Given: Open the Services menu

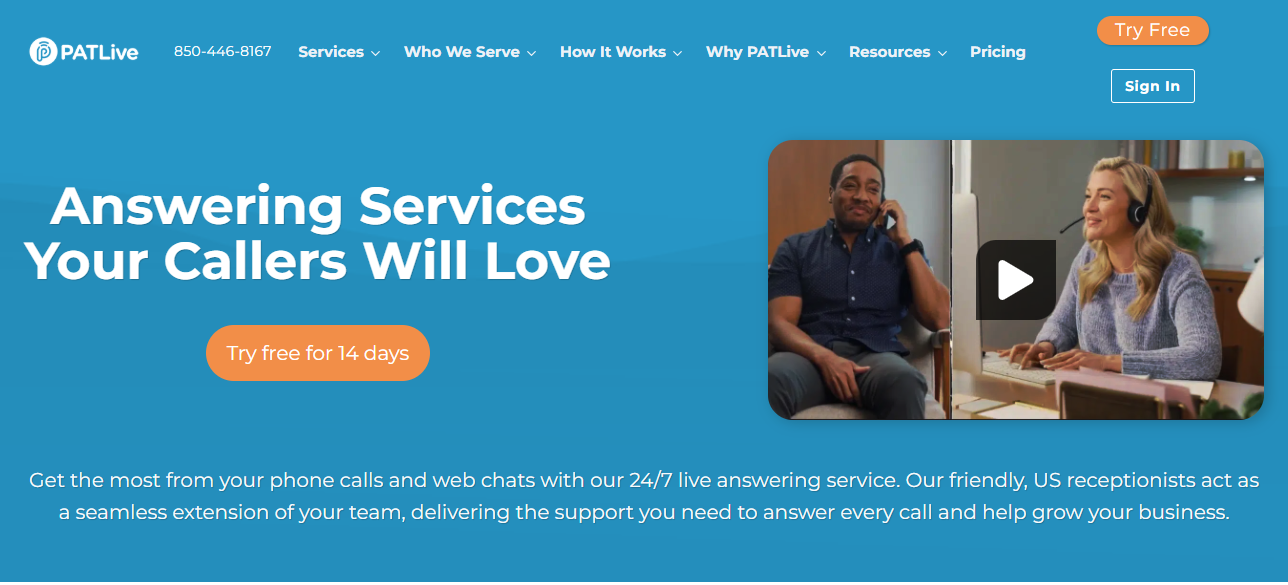Looking at the screenshot, I should [x=331, y=52].
